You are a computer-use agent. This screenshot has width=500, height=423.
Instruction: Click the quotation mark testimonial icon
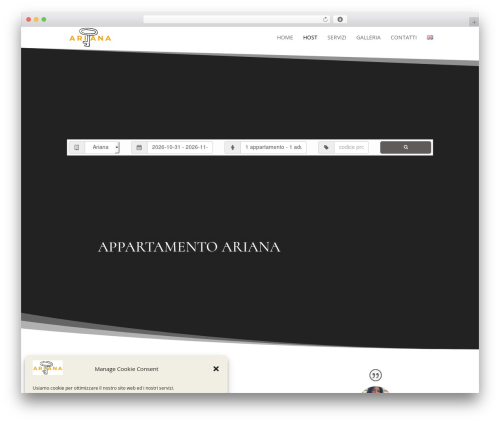click(x=375, y=375)
